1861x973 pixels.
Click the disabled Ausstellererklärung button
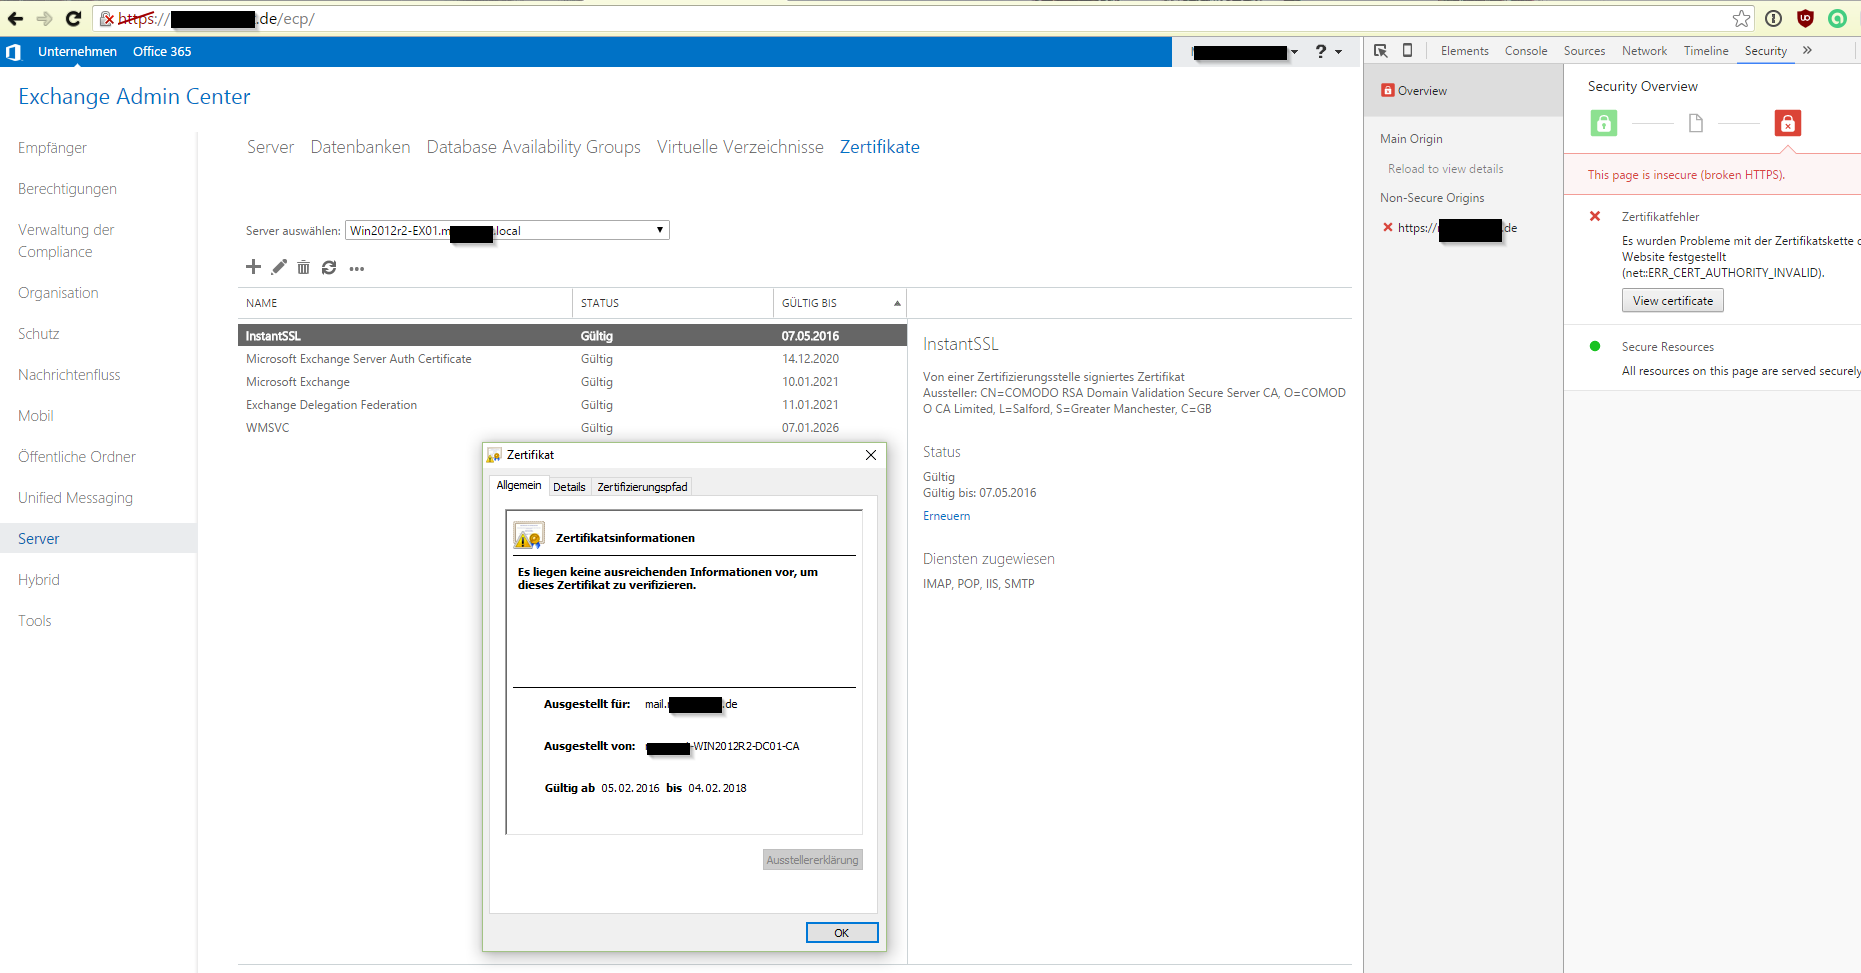[812, 860]
